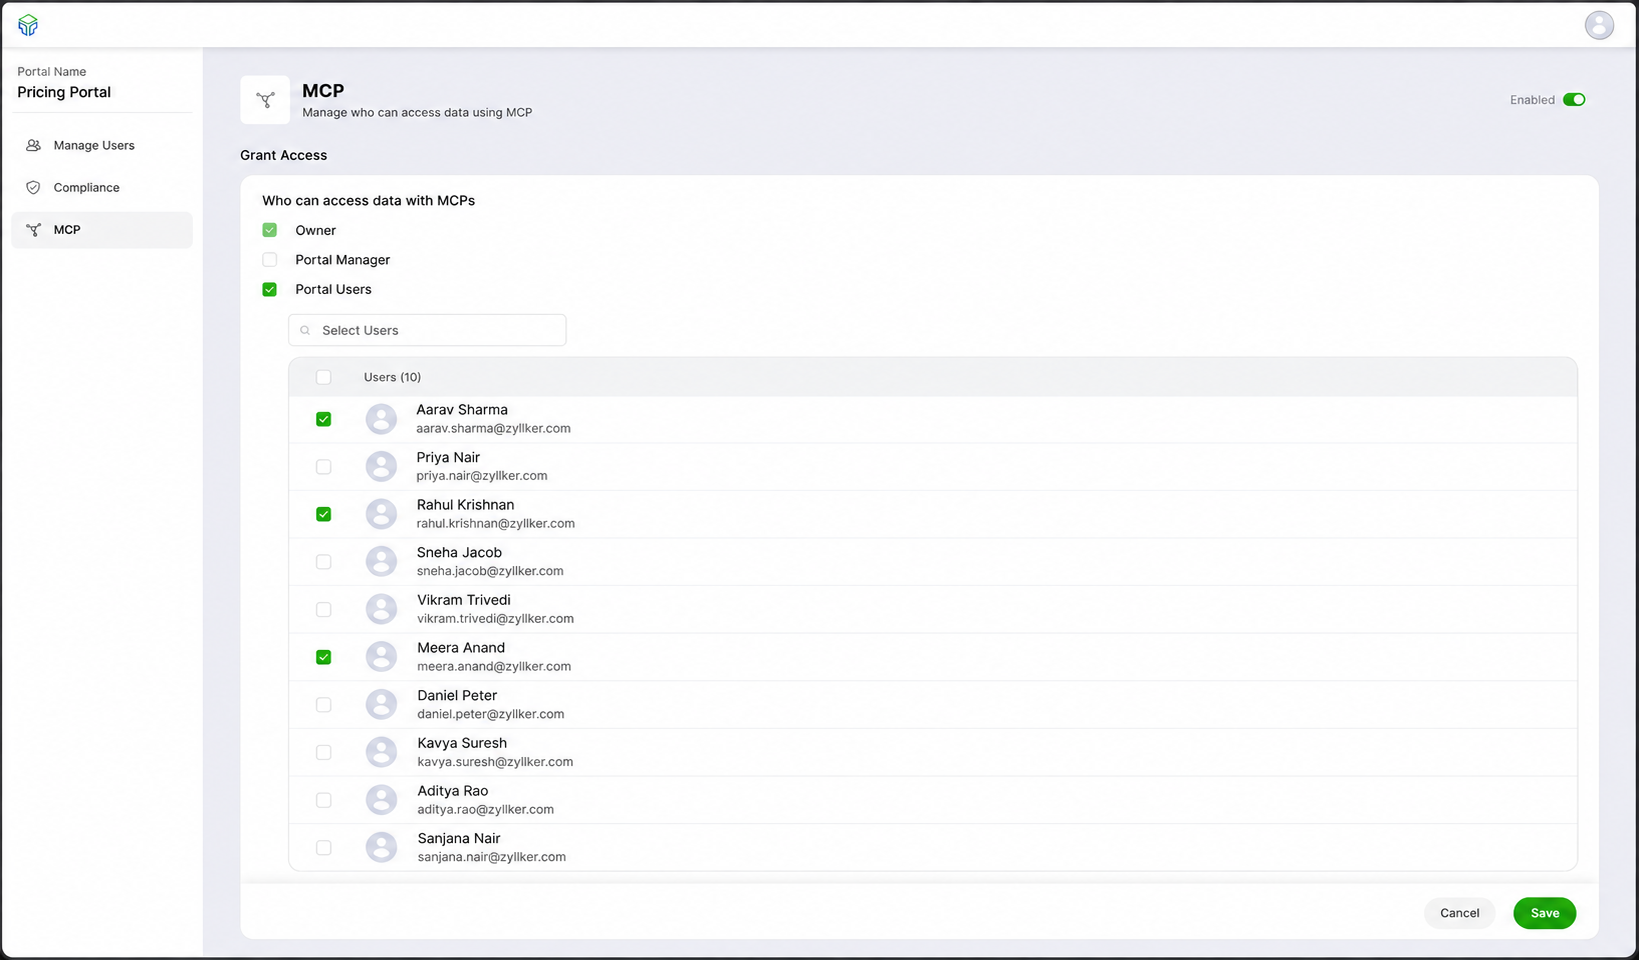Check Sneha Jacob's checkbox
The image size is (1639, 960).
(x=323, y=562)
